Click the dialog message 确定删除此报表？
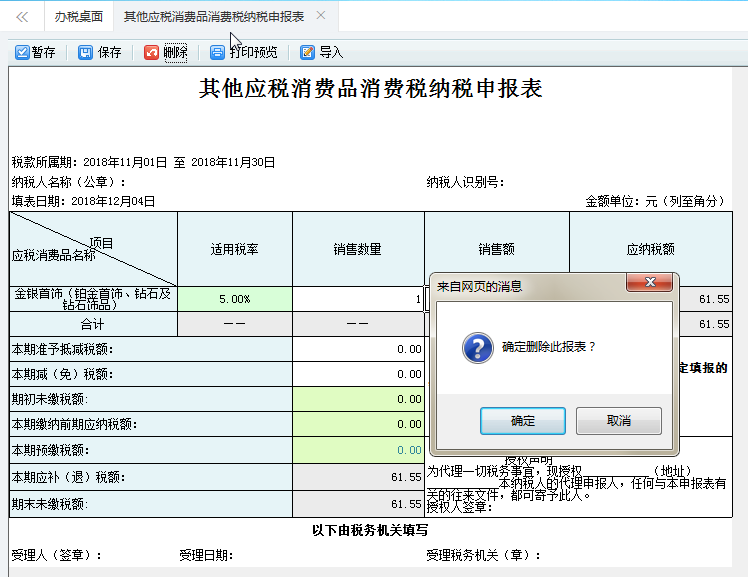This screenshot has height=577, width=748. click(549, 347)
